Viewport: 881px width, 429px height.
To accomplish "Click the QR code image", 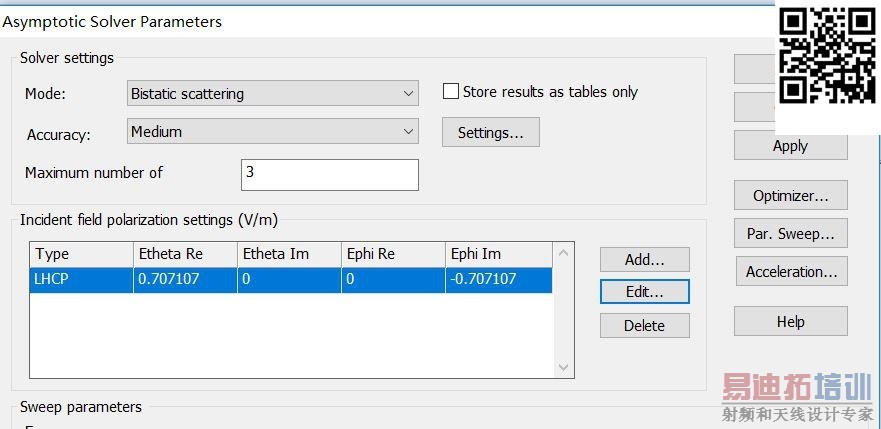I will pos(826,55).
